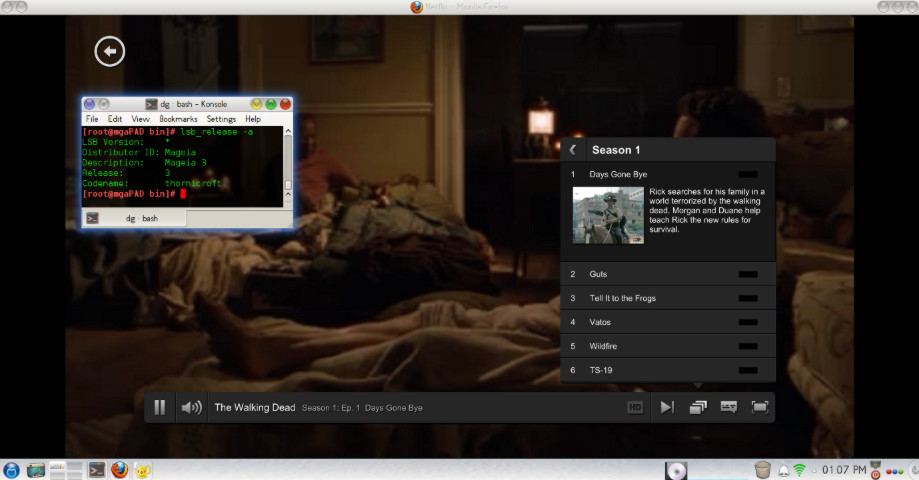
Task: Expand hidden system tray icons arrow
Action: [814, 471]
